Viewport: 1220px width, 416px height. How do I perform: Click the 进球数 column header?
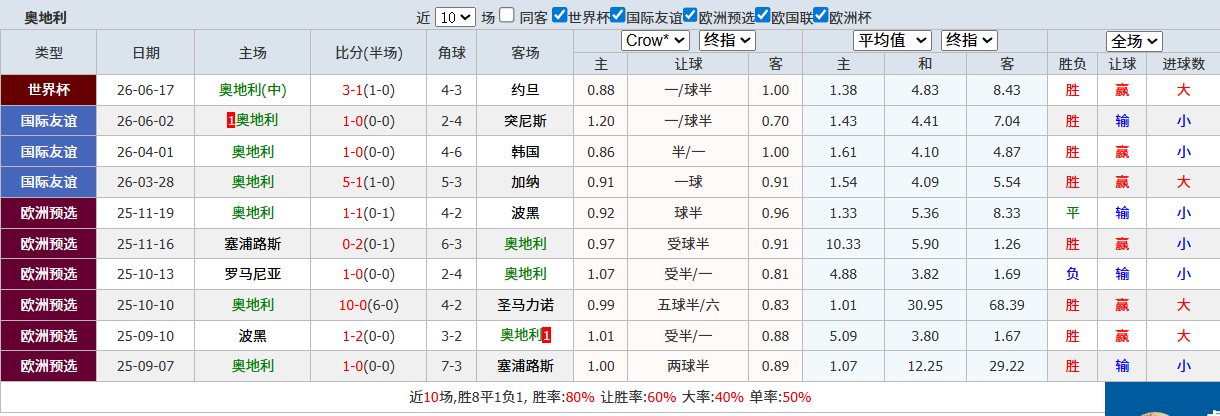[1184, 64]
